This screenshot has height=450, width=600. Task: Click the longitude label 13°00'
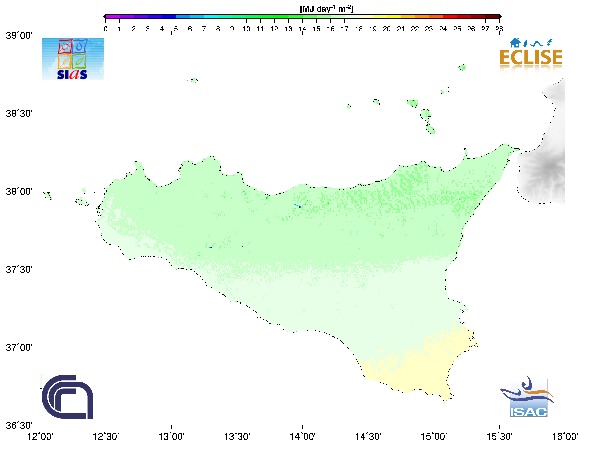point(171,436)
